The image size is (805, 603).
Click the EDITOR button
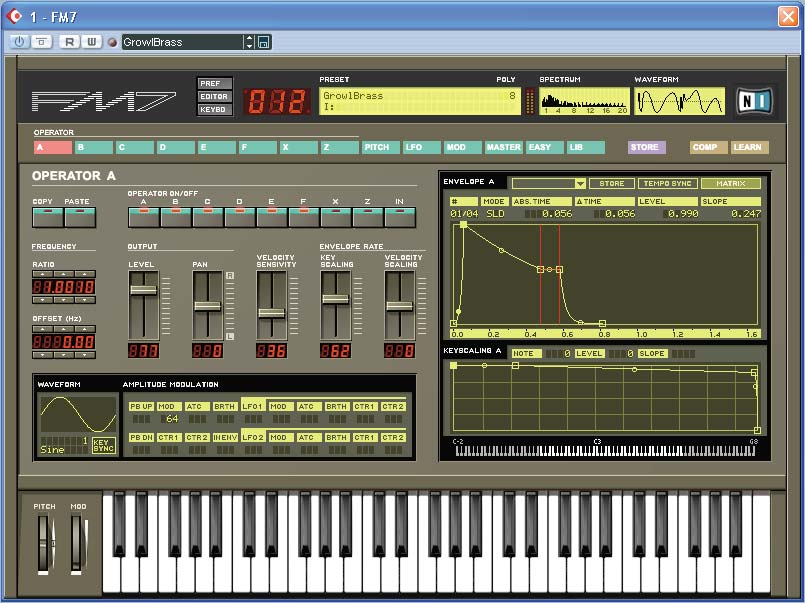215,96
